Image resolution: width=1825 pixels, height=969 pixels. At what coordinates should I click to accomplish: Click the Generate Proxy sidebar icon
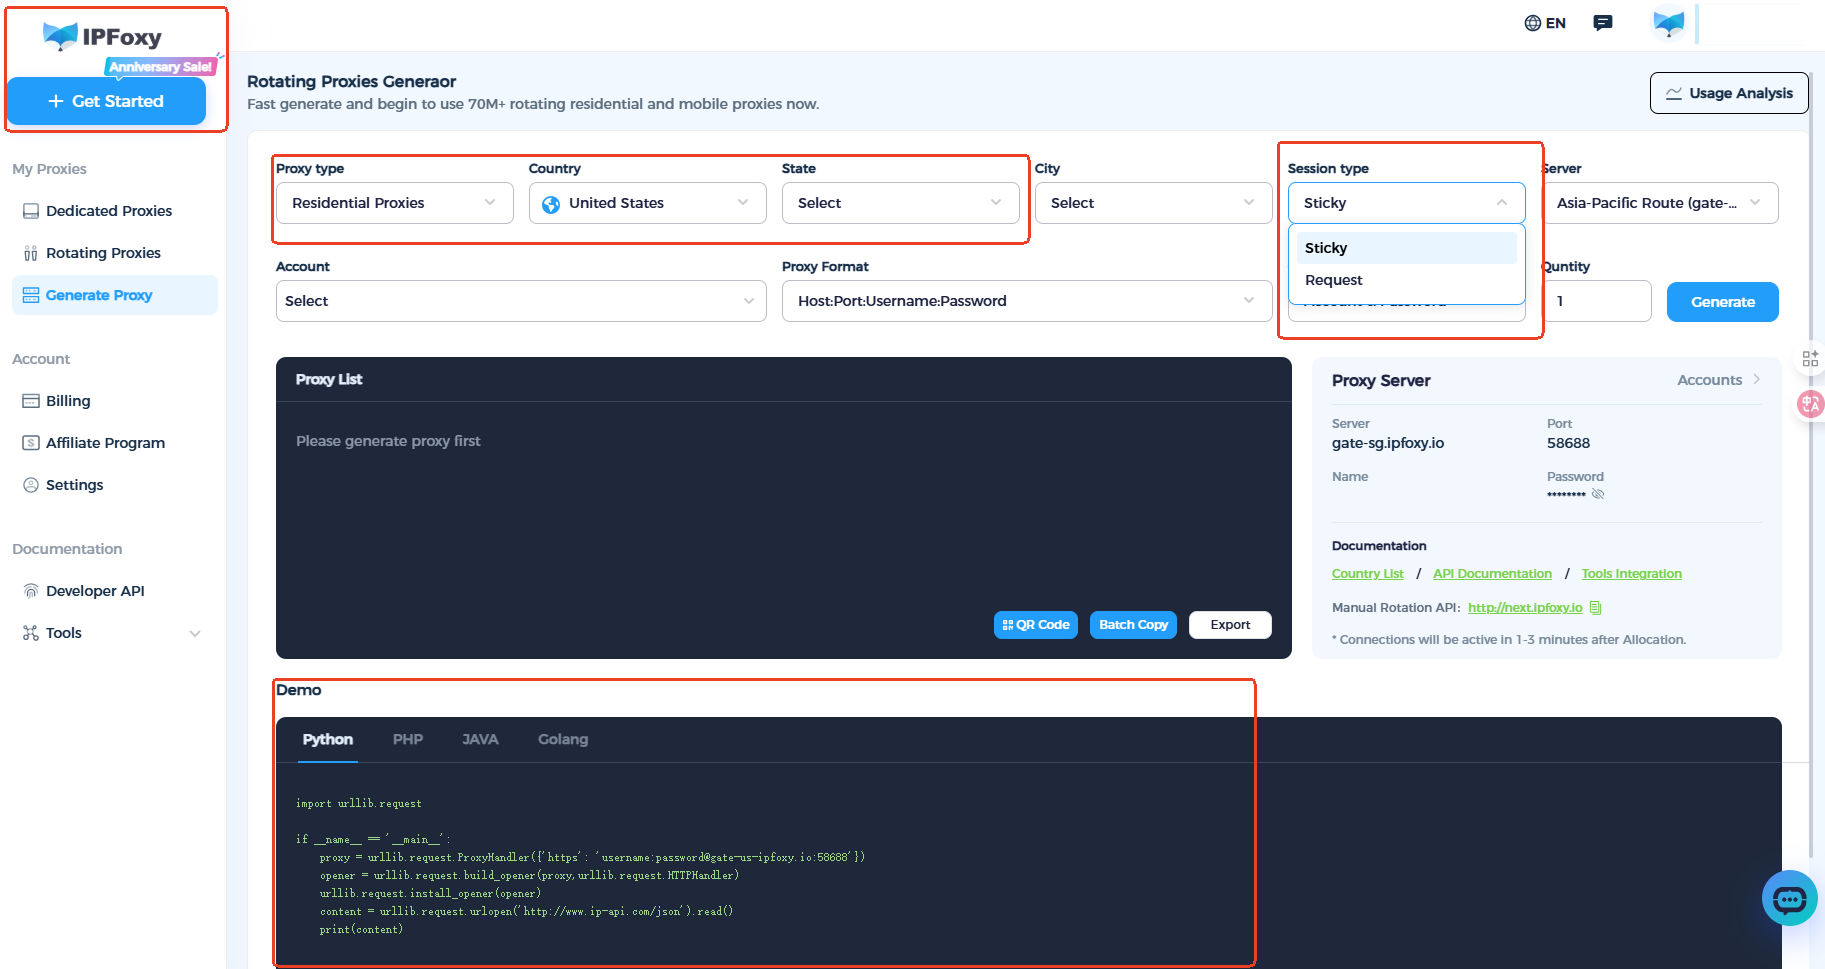coord(31,295)
